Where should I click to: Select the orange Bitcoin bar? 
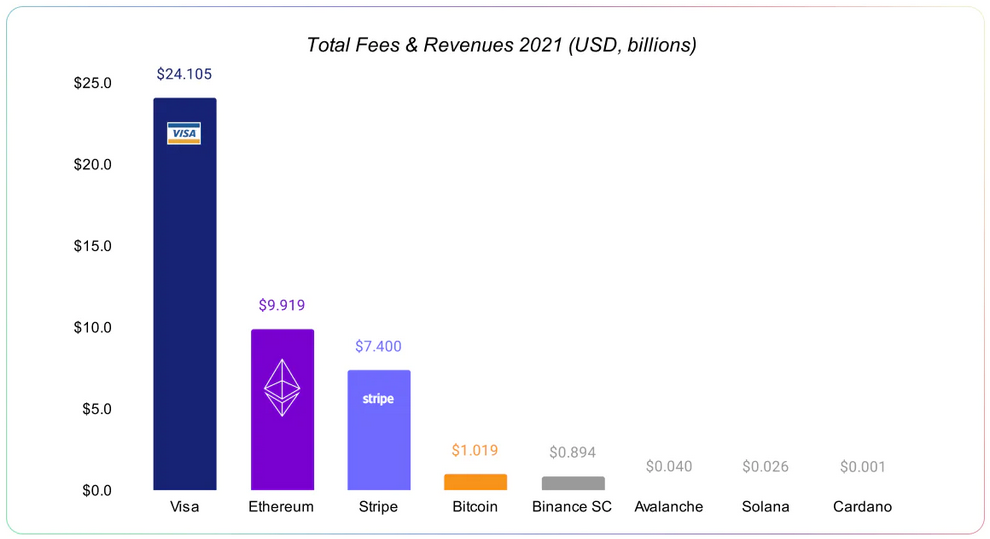pyautogui.click(x=475, y=482)
